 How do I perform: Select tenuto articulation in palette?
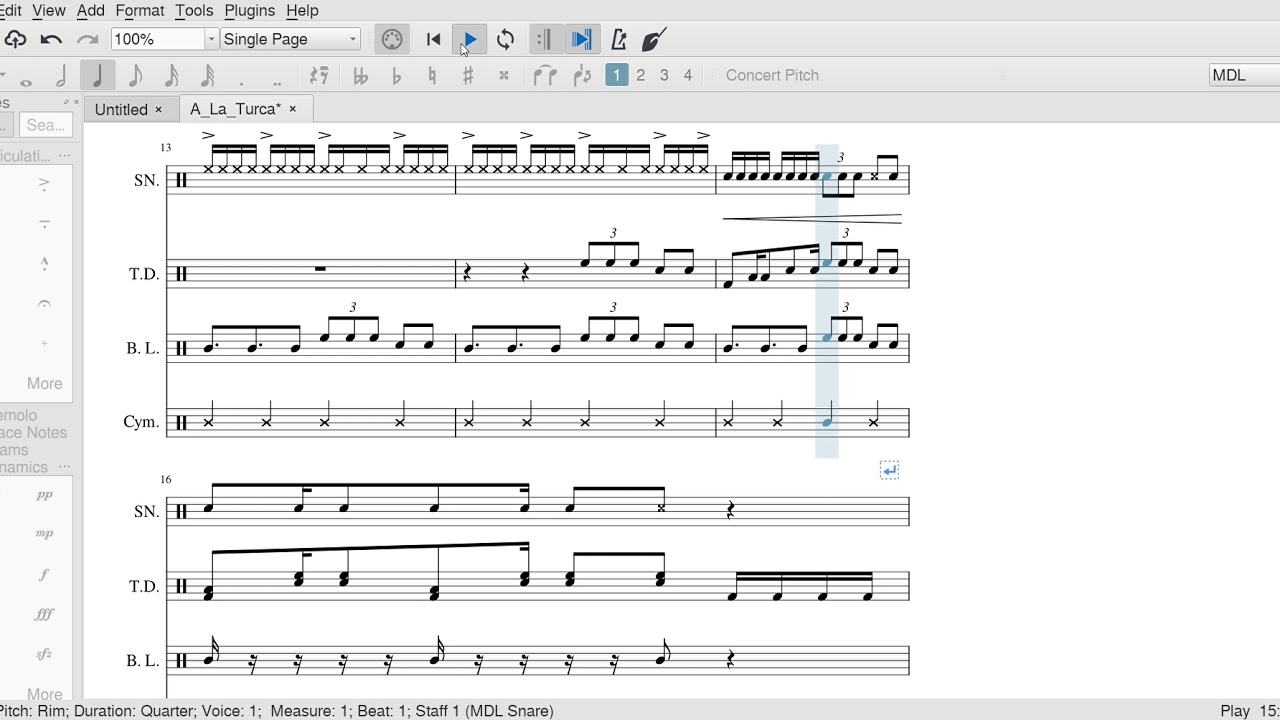coord(44,223)
